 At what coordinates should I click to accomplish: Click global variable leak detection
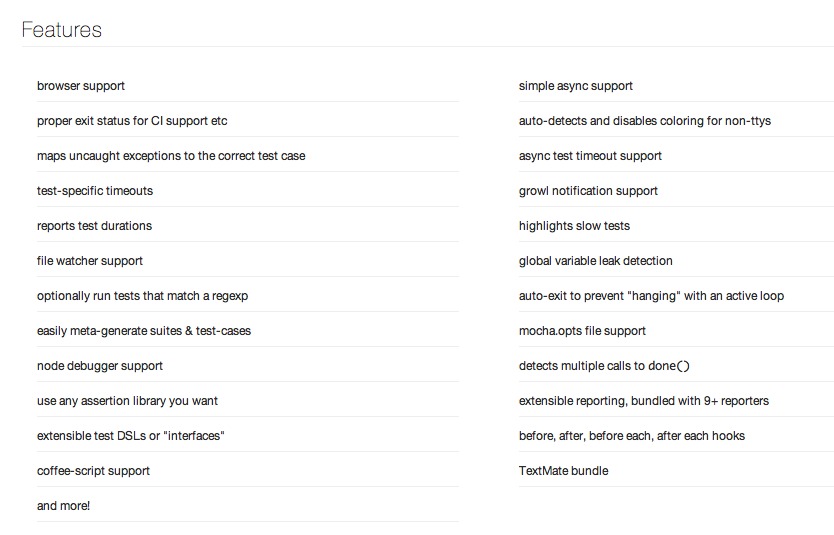tap(595, 261)
